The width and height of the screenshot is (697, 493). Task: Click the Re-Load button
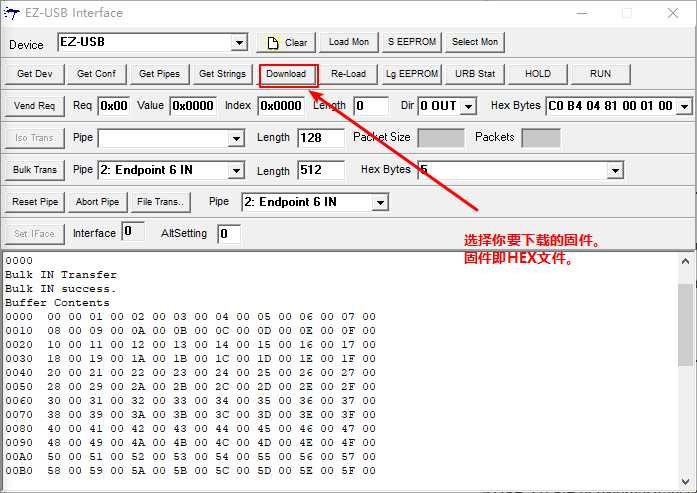[348, 74]
